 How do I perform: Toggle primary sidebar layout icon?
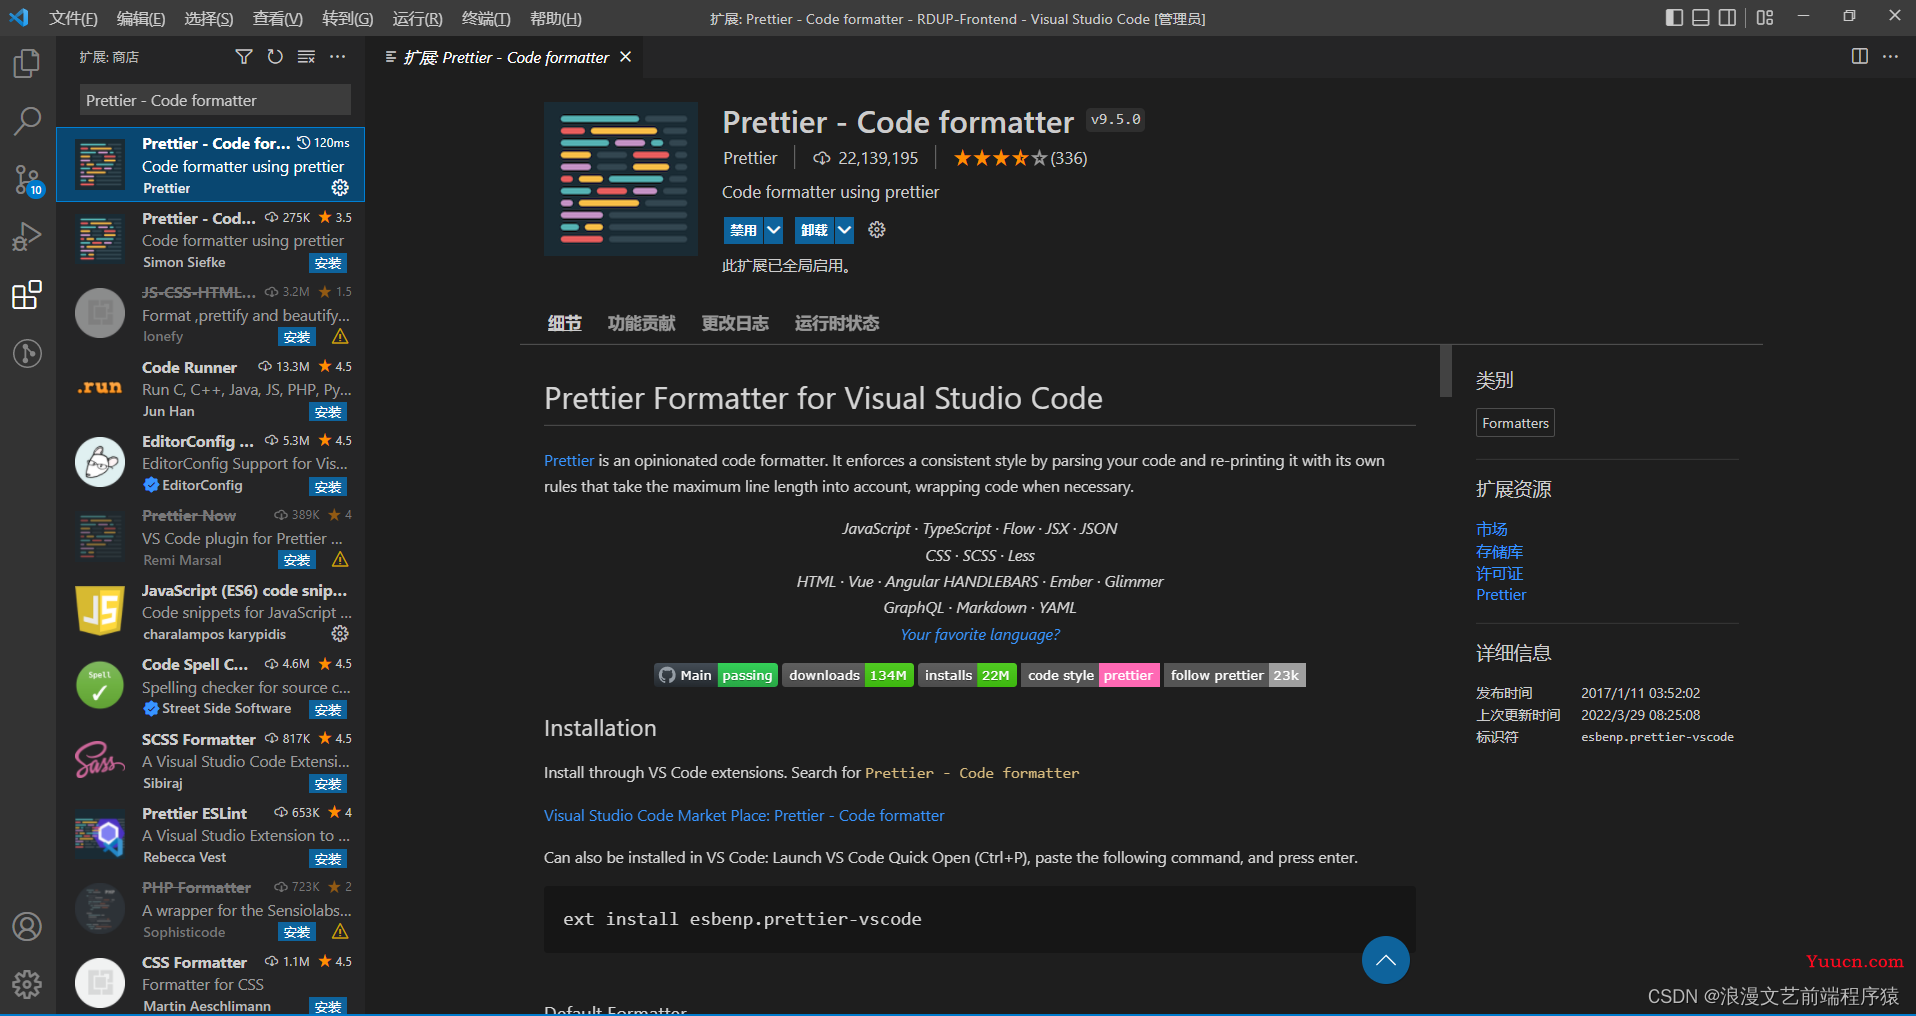(1674, 18)
